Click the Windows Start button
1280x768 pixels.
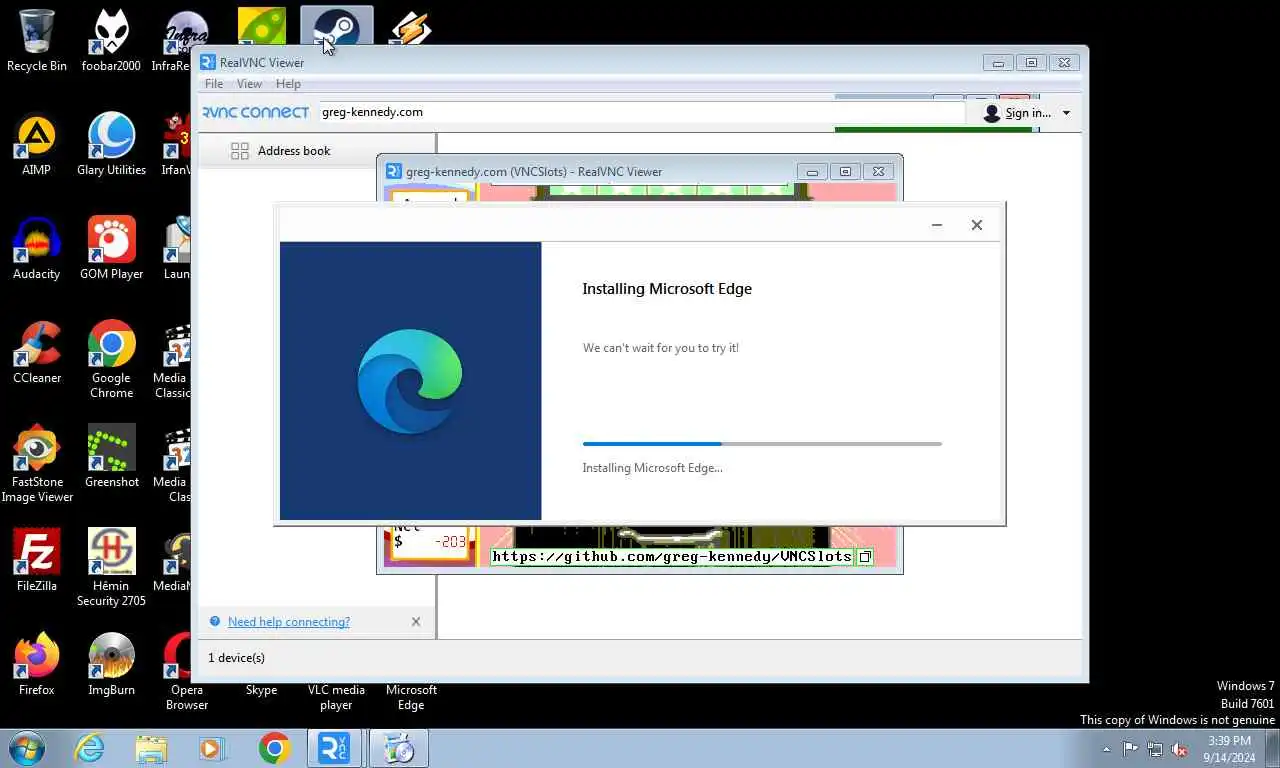(26, 748)
